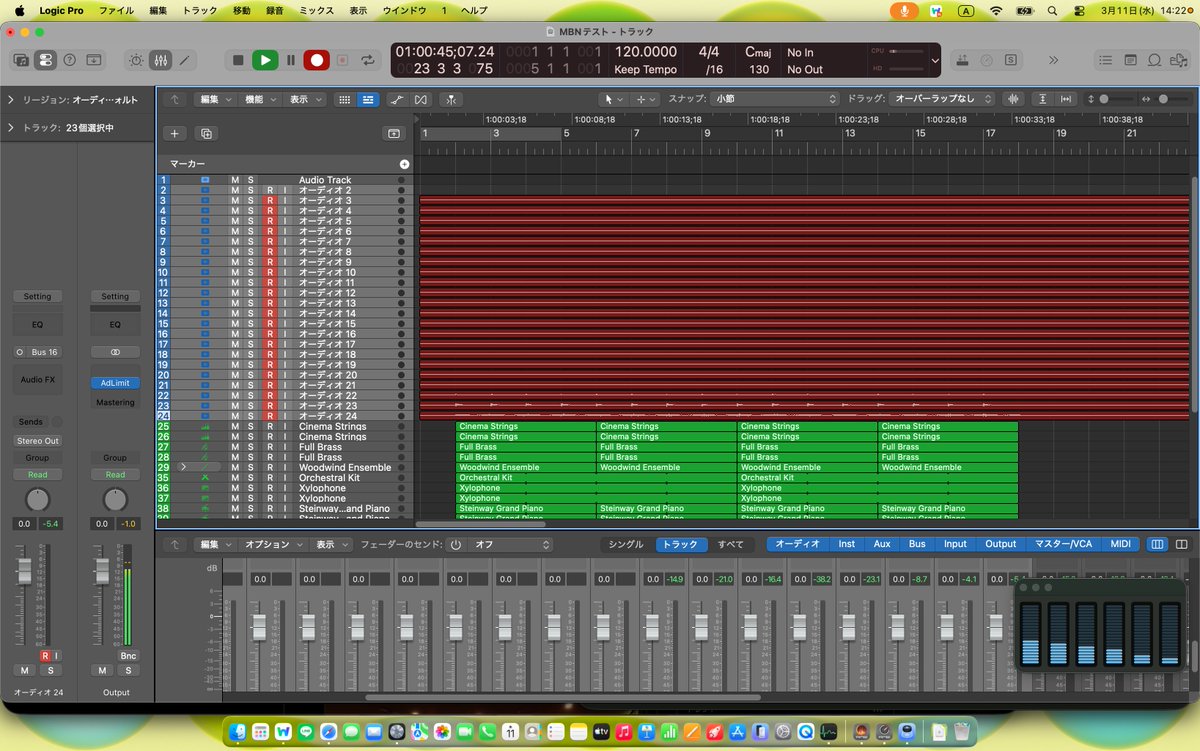This screenshot has width=1200, height=751.
Task: Open トラック menu in menu bar
Action: point(198,10)
